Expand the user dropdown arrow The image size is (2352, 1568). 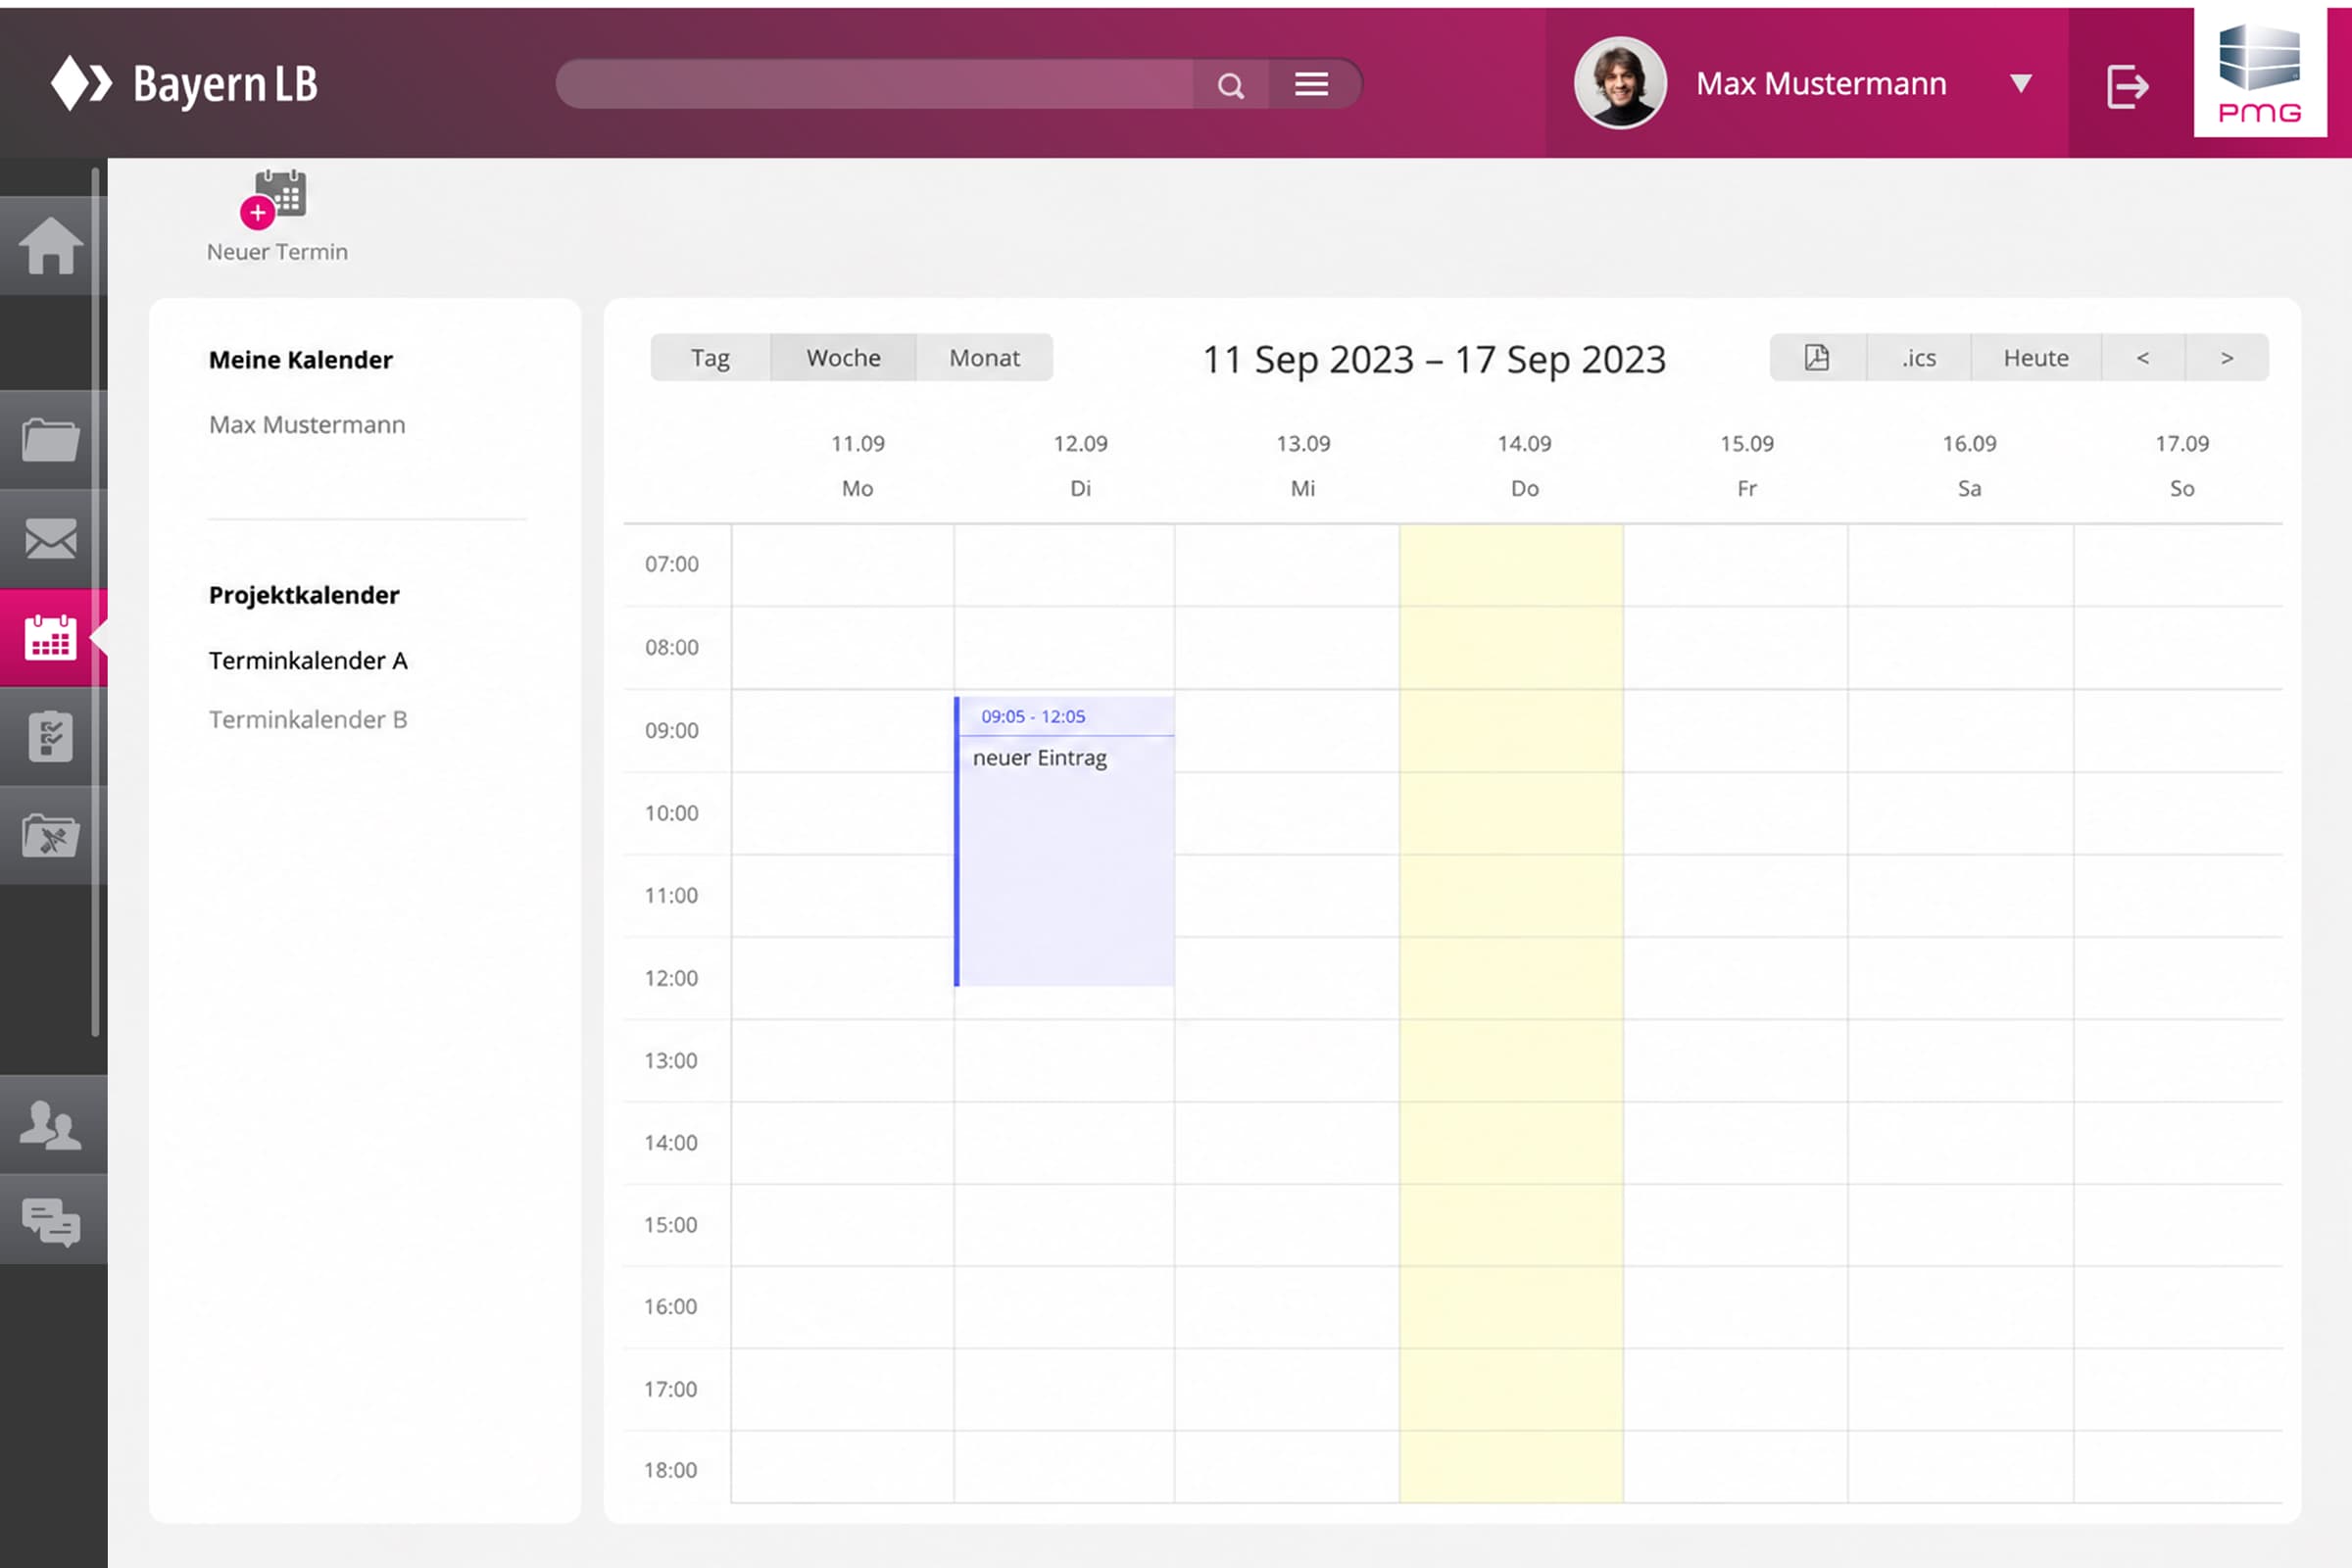click(2021, 83)
